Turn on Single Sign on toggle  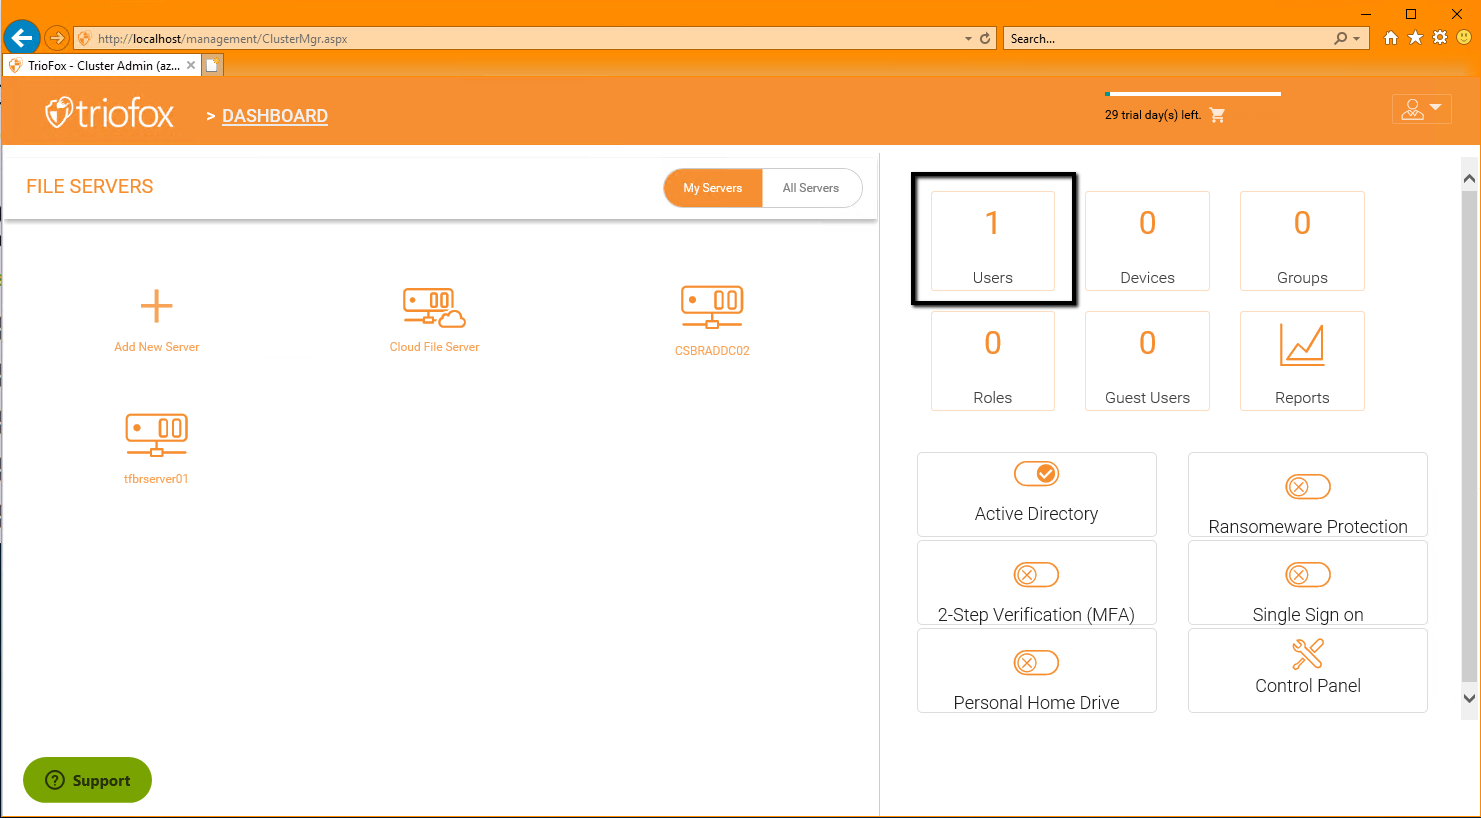pyautogui.click(x=1307, y=575)
